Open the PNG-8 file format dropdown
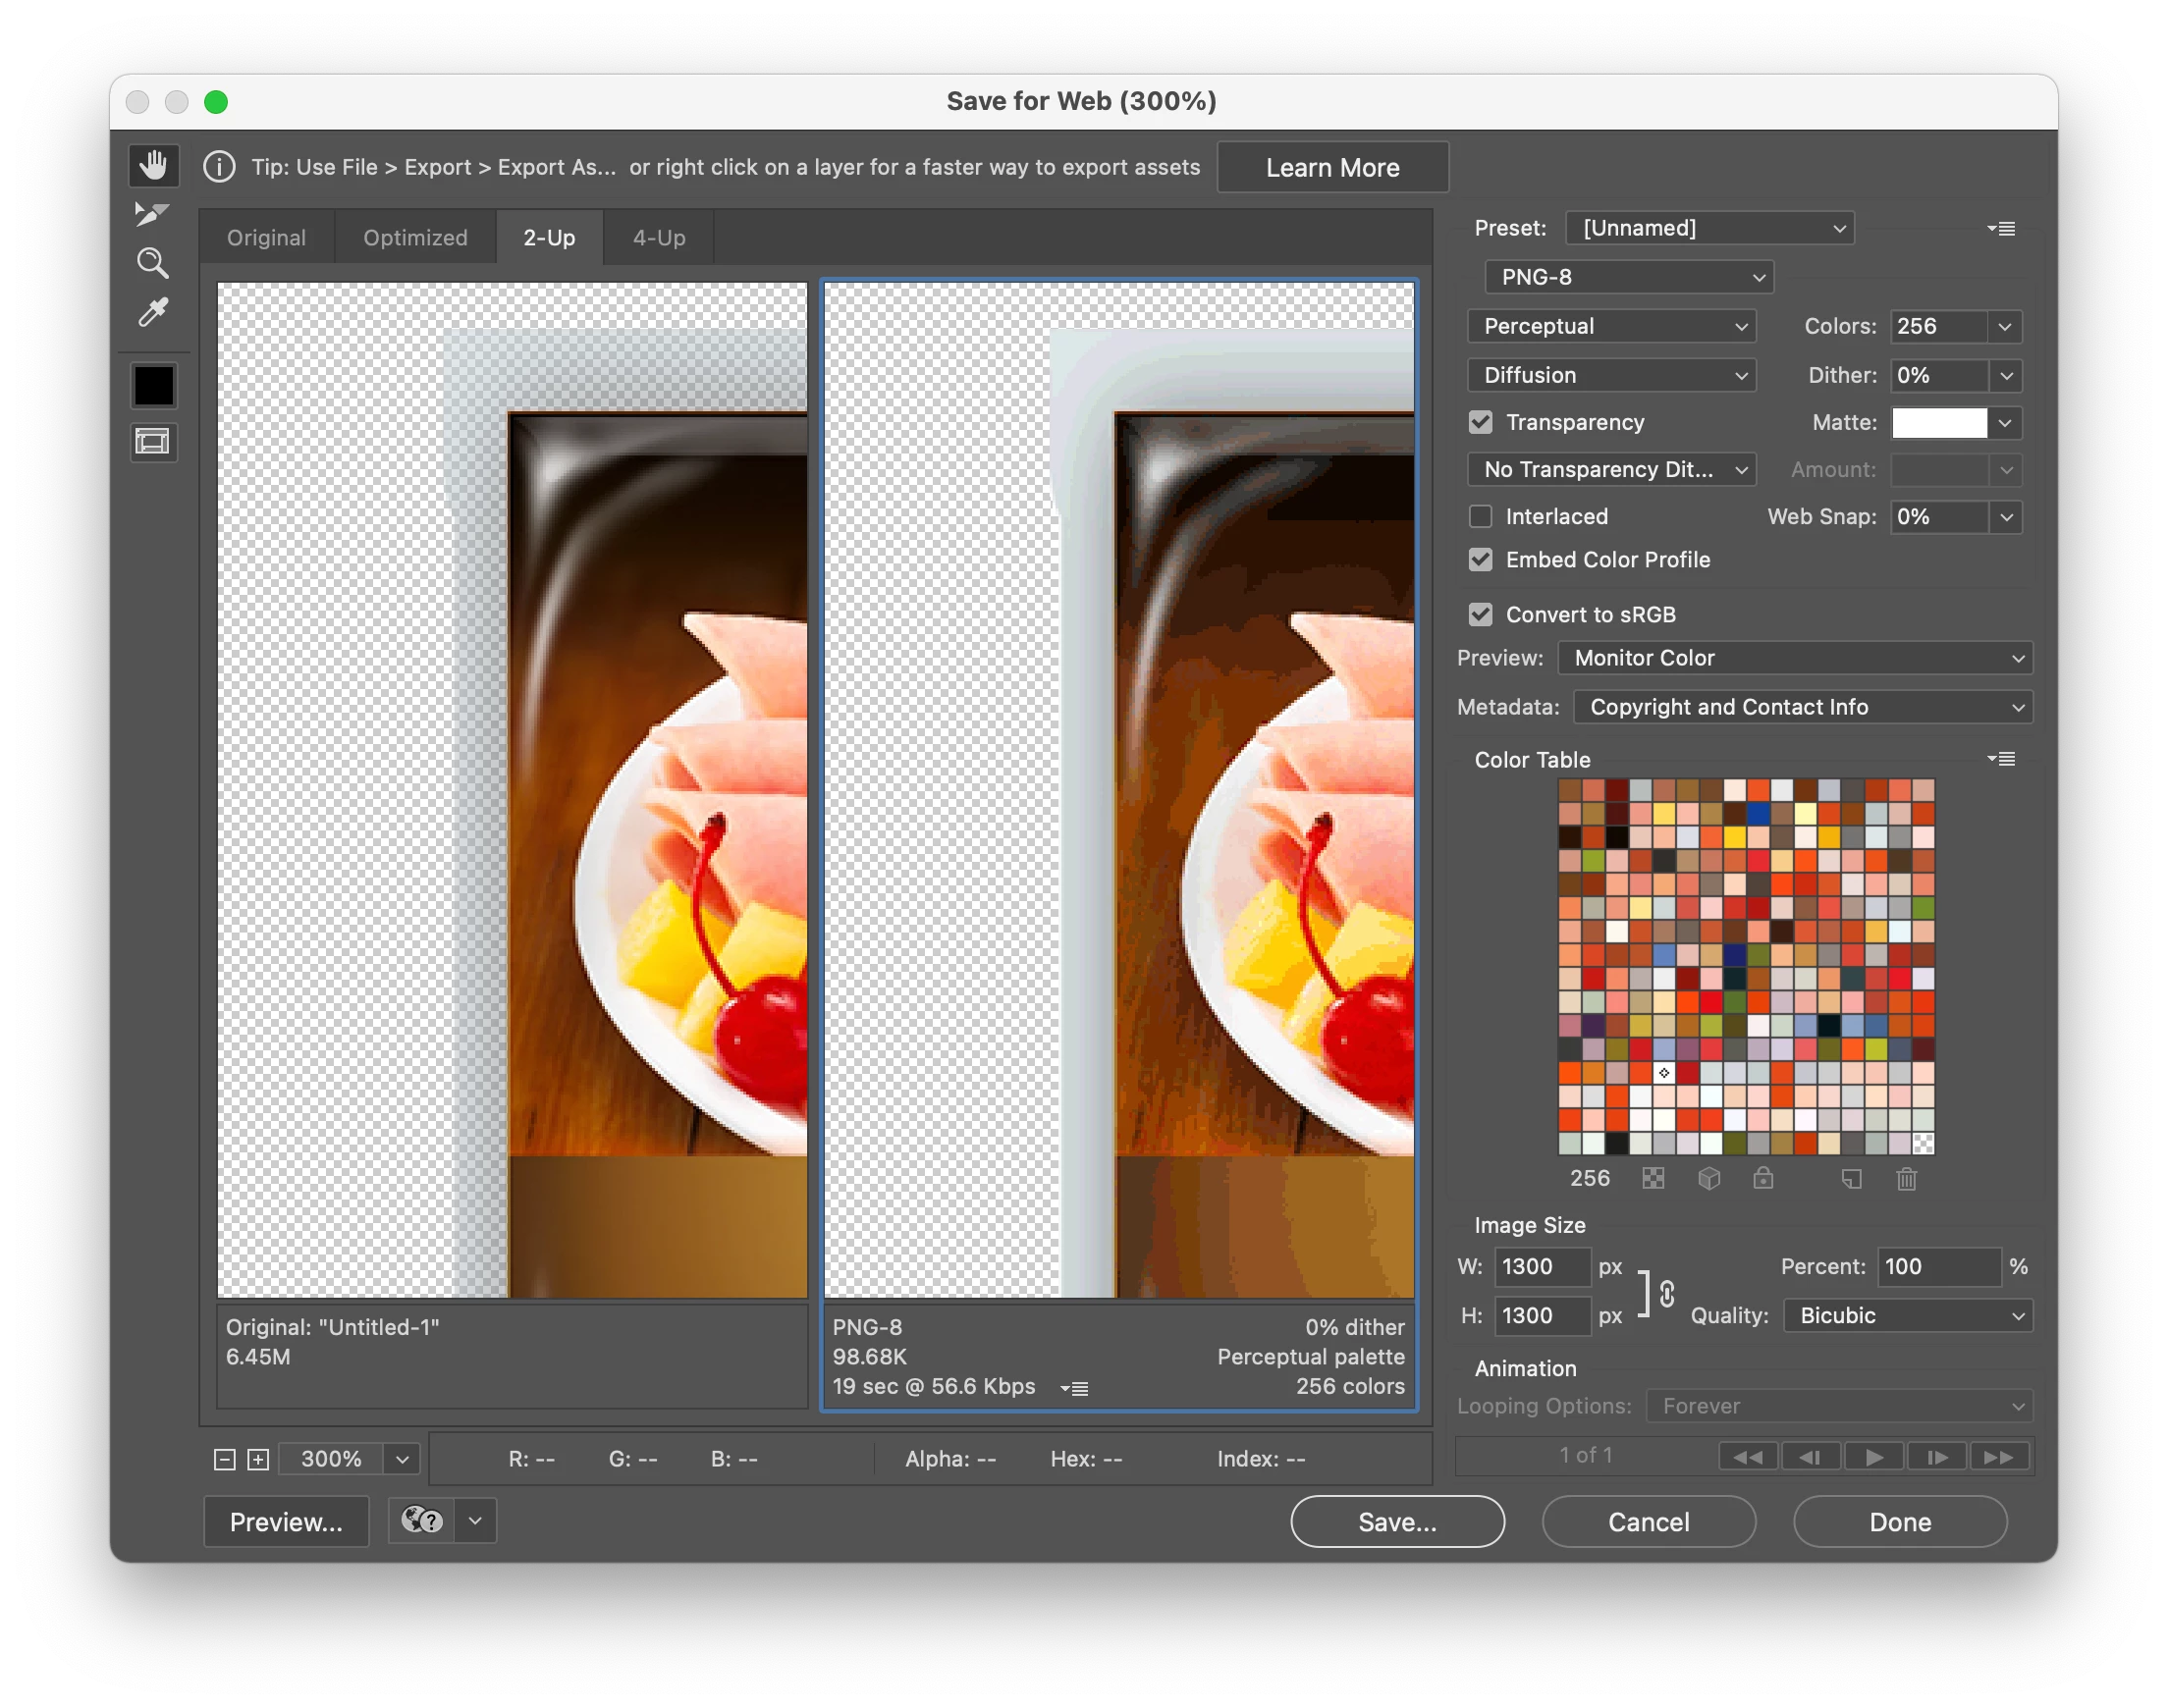This screenshot has height=1708, width=2168. (x=1628, y=277)
